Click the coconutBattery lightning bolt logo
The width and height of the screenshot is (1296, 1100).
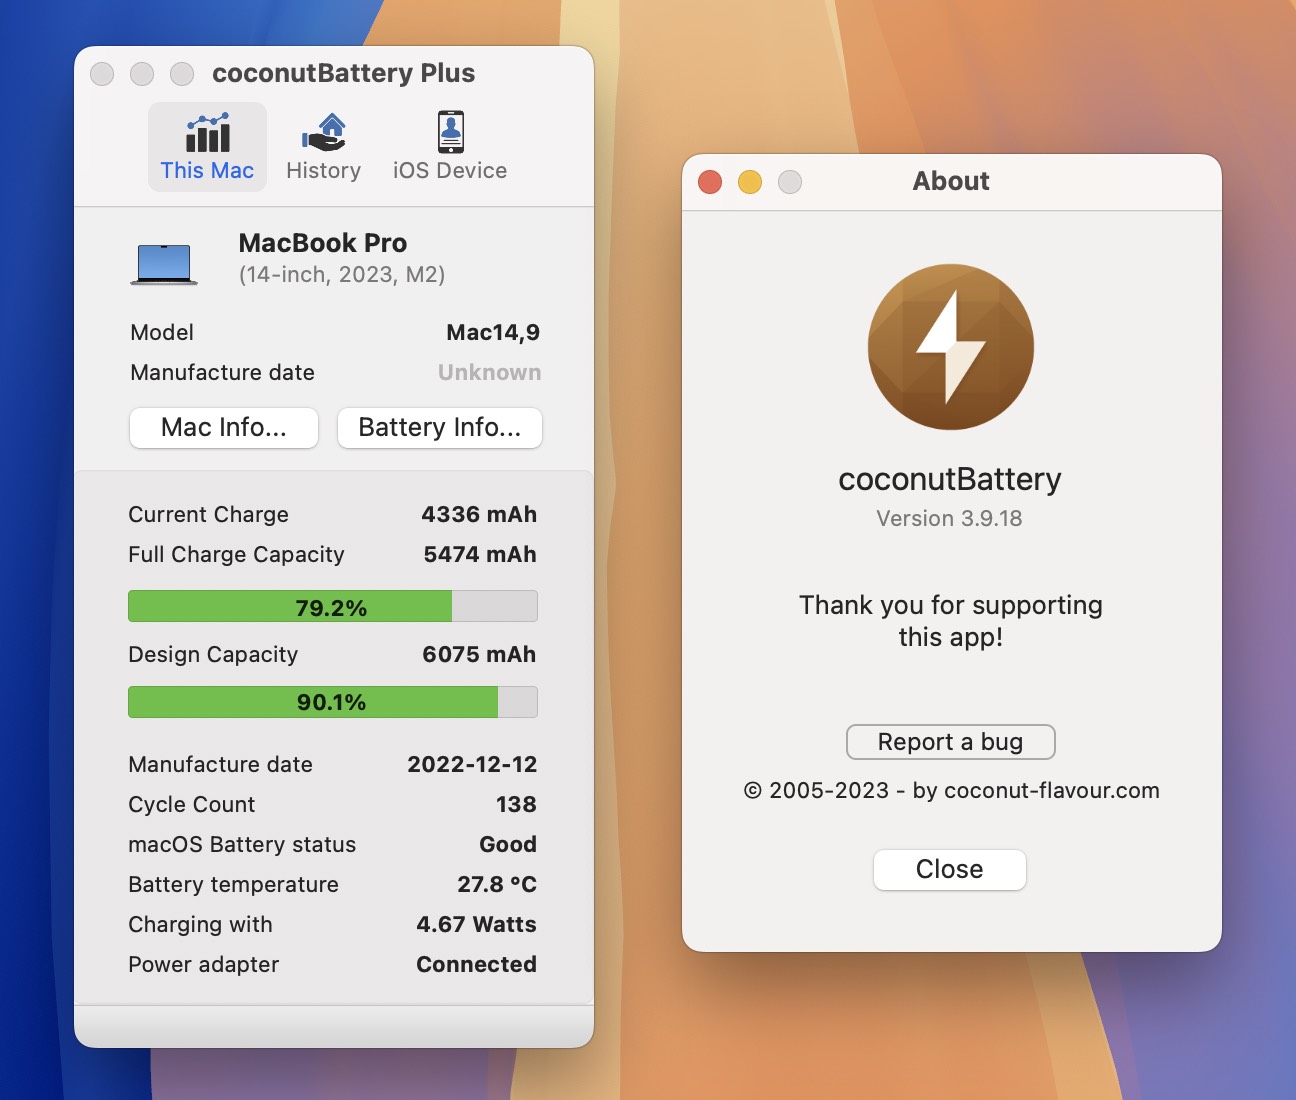pyautogui.click(x=950, y=347)
